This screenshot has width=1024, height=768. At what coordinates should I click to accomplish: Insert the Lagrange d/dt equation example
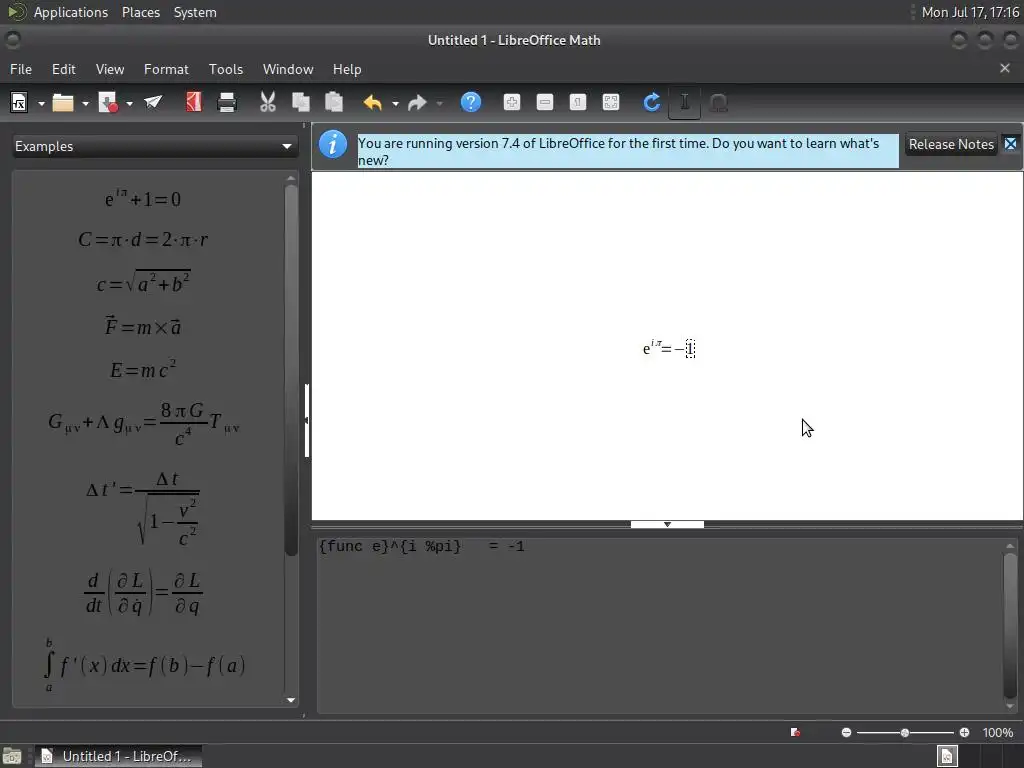coord(143,592)
